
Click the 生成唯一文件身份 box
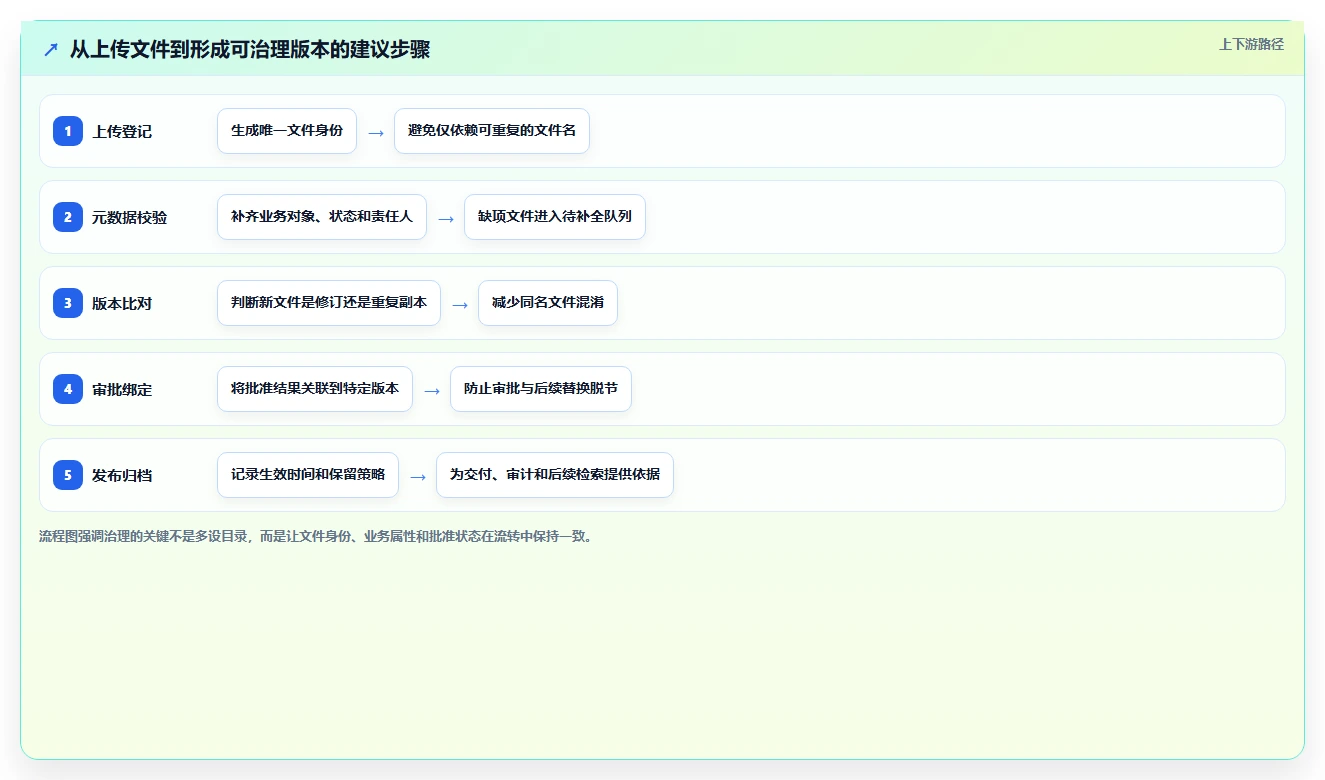[287, 131]
